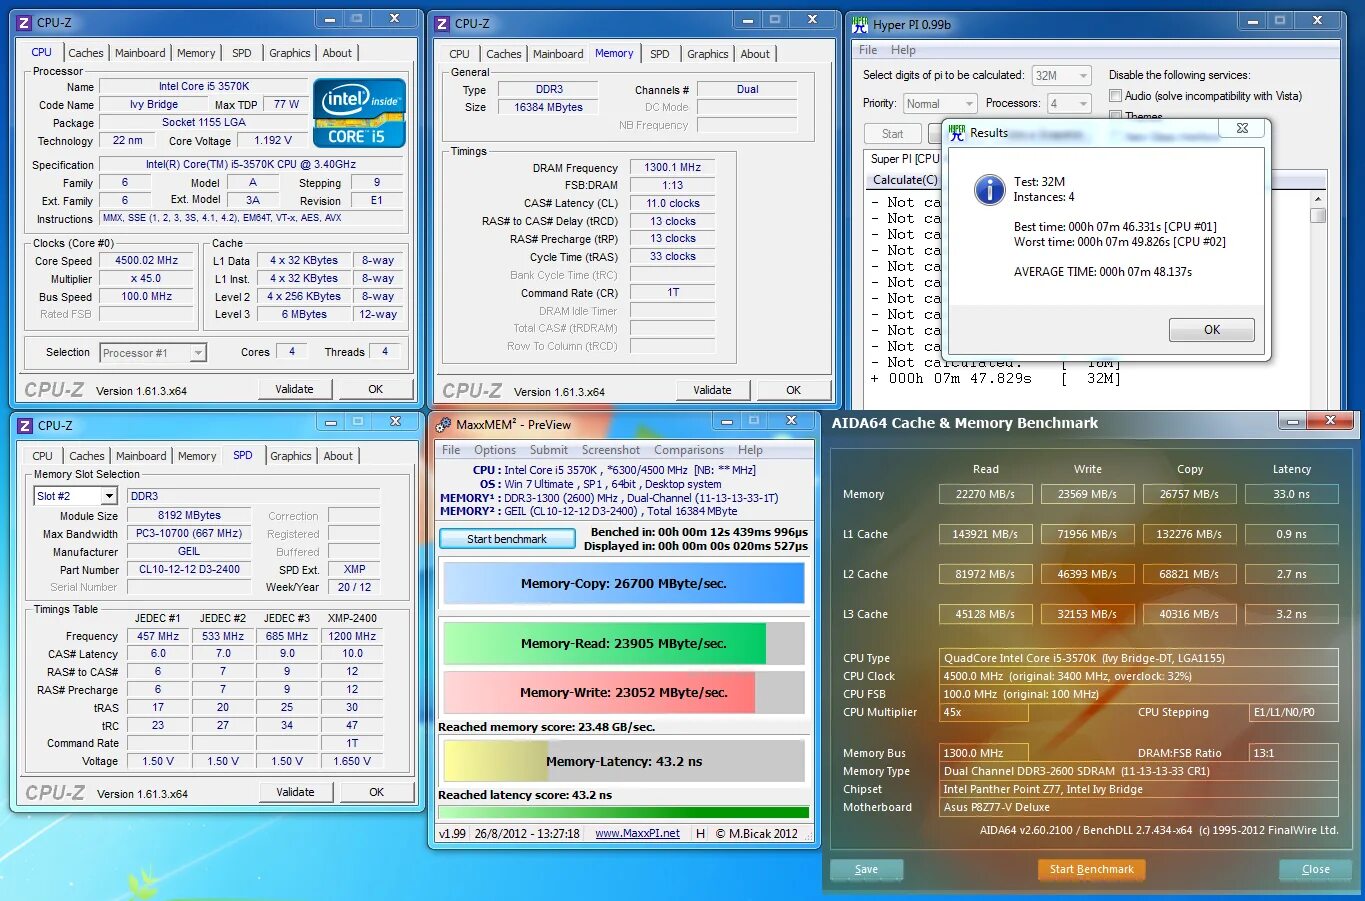Switch to Caches tab in top-left CPU-Z
Screen dimensions: 1365x901
point(86,53)
